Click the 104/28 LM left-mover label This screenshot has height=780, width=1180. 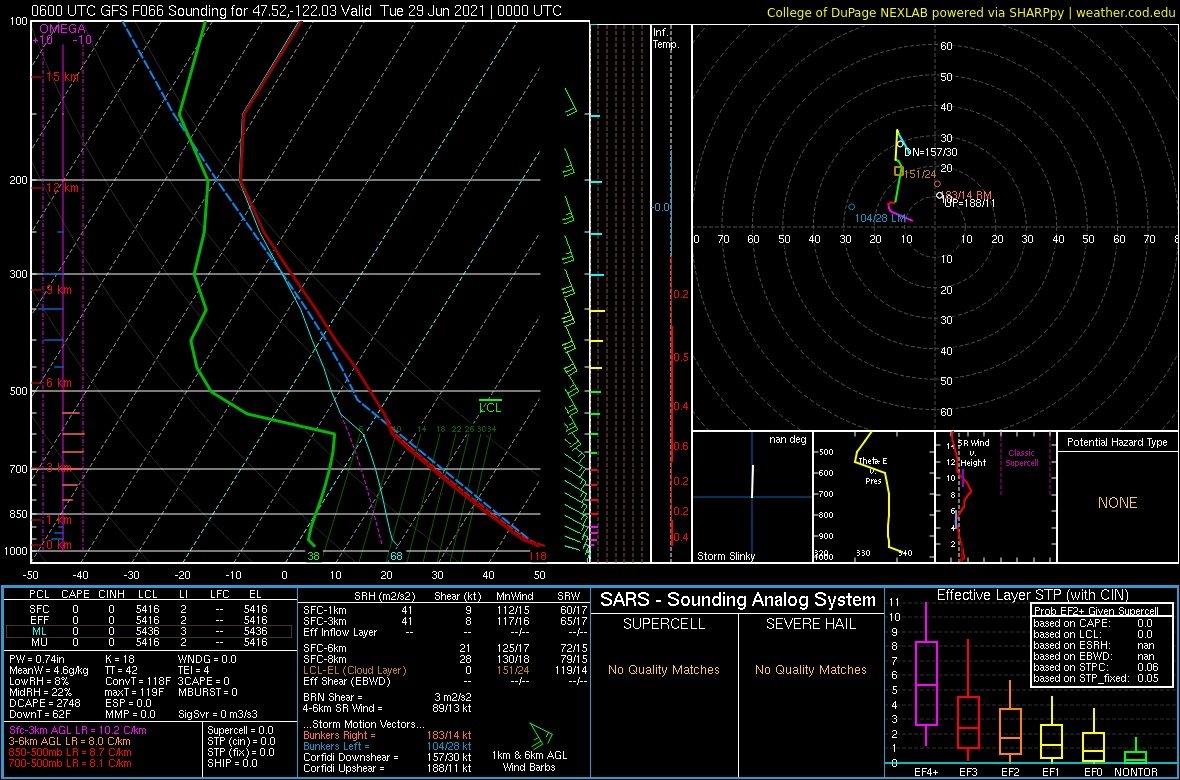coord(880,218)
